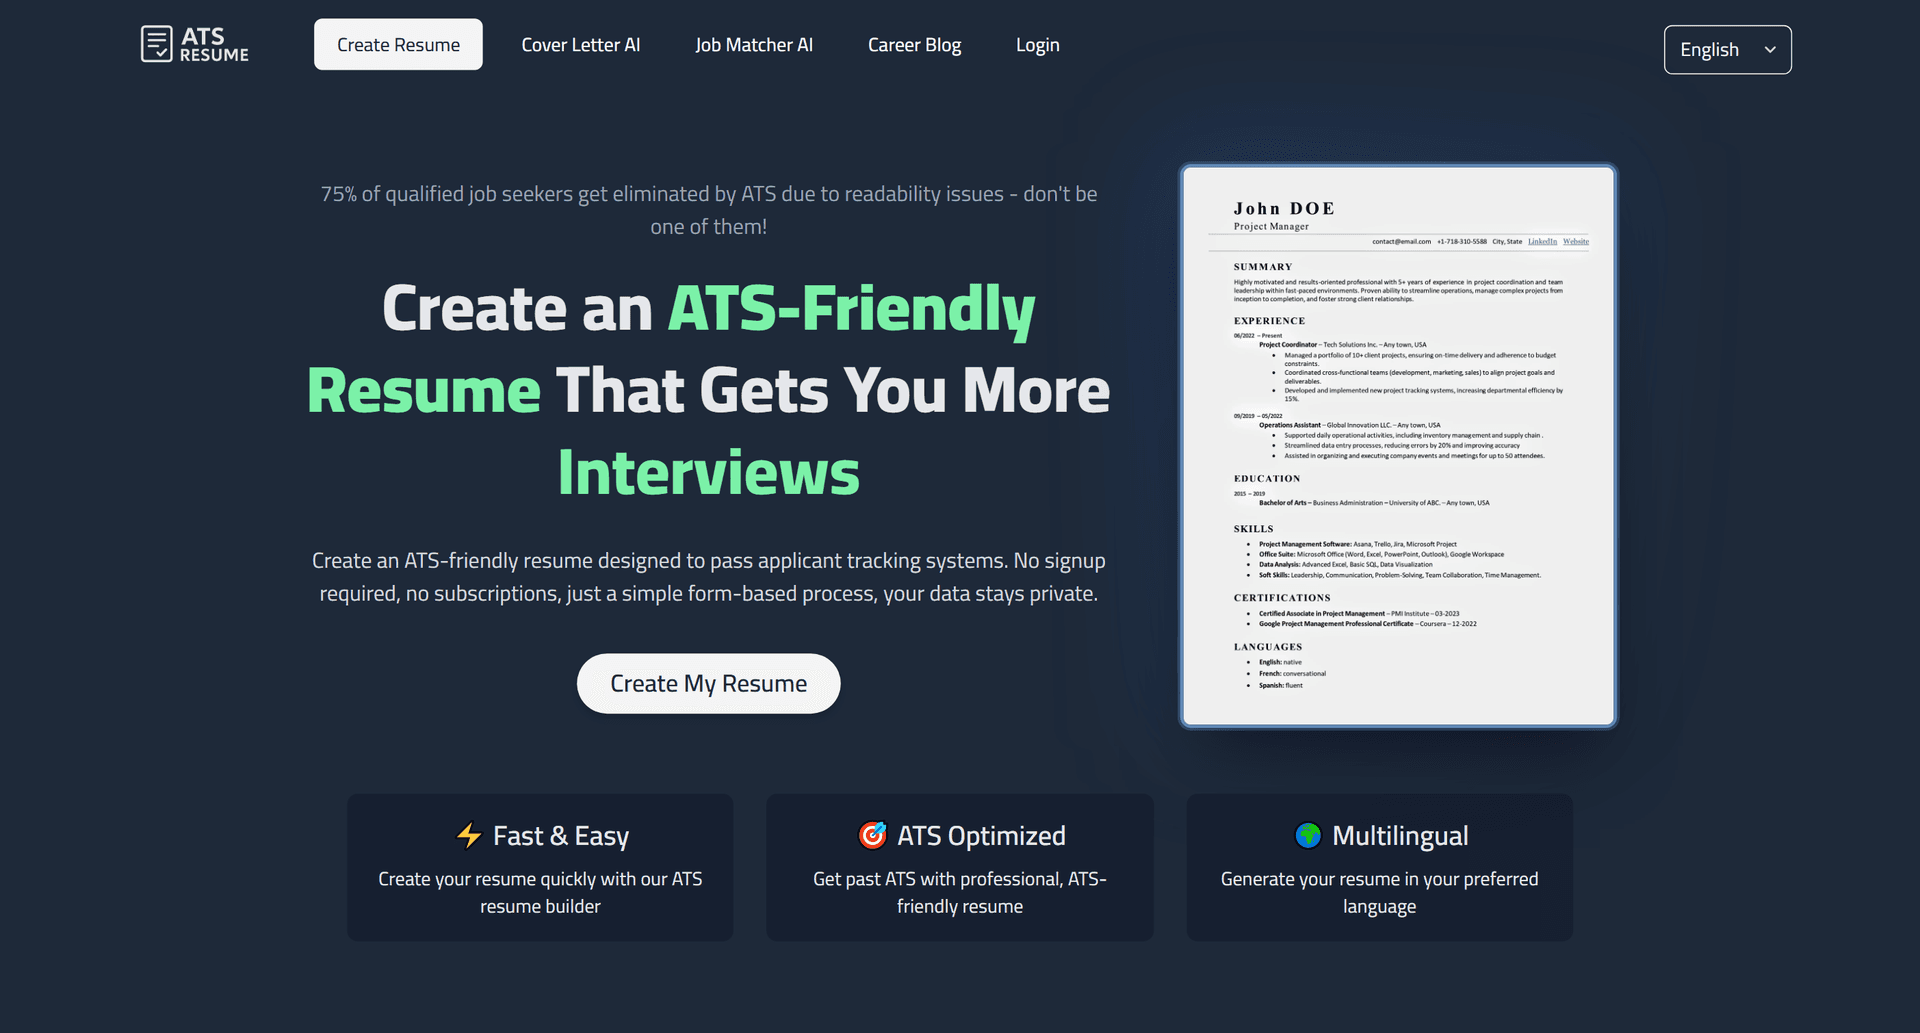The height and width of the screenshot is (1033, 1920).
Task: Select the ATS Optimized feature card
Action: (x=959, y=867)
